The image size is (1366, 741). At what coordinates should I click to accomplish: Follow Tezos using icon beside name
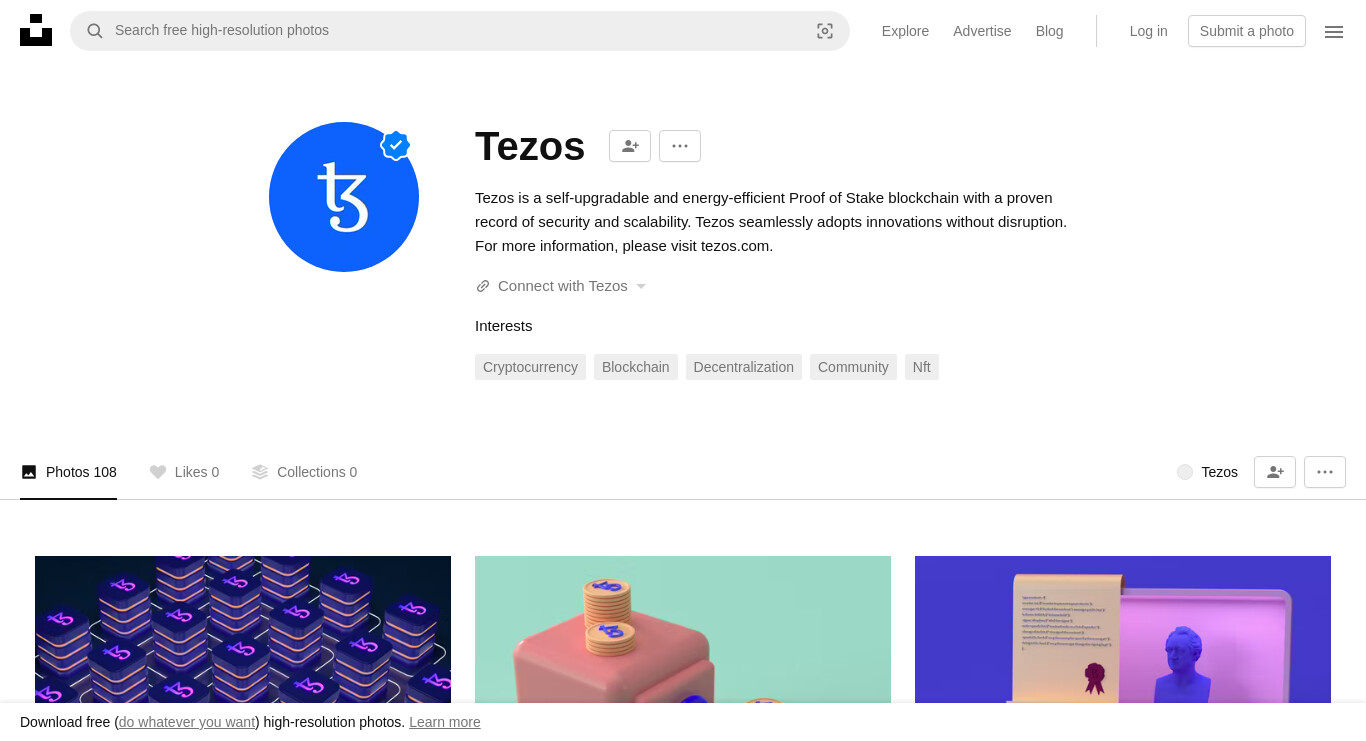(630, 146)
